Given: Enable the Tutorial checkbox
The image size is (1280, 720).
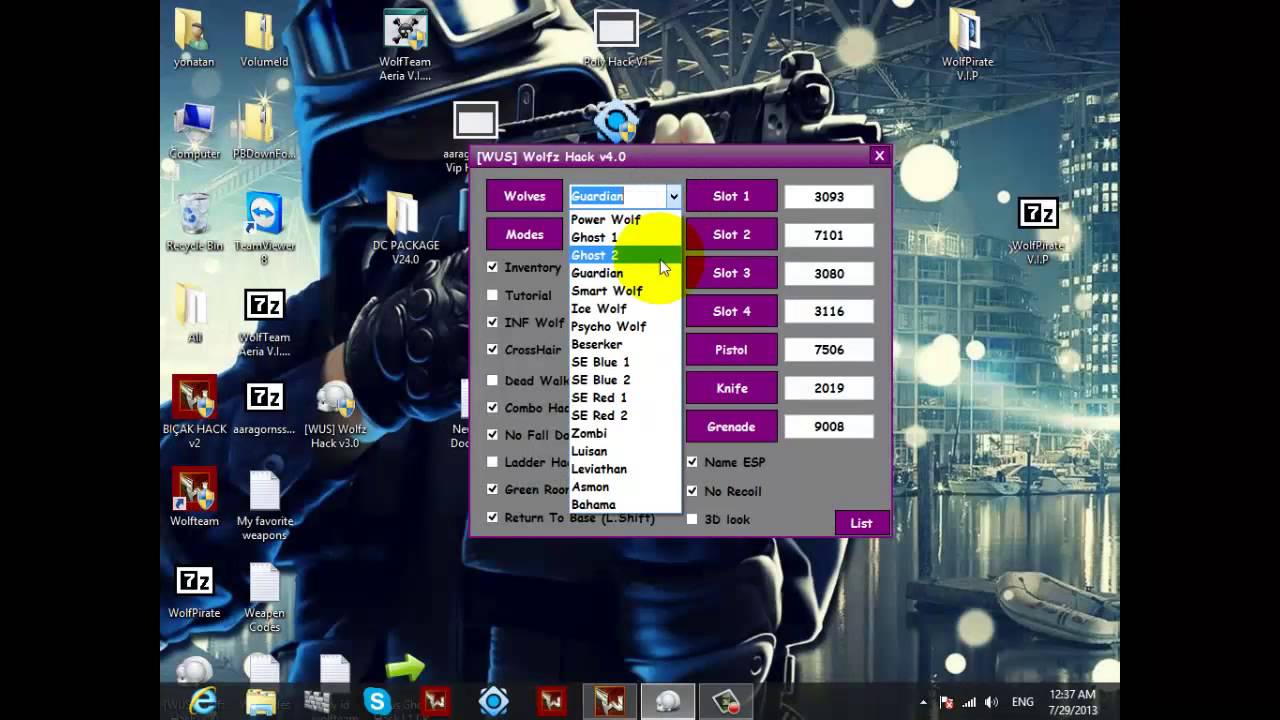Looking at the screenshot, I should click(492, 295).
